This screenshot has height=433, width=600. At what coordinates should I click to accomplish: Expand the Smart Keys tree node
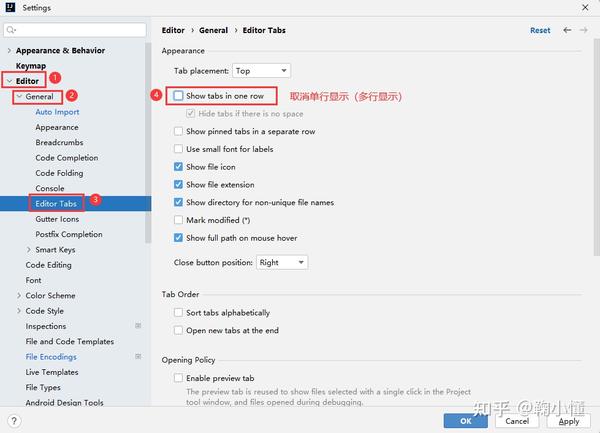coord(29,249)
